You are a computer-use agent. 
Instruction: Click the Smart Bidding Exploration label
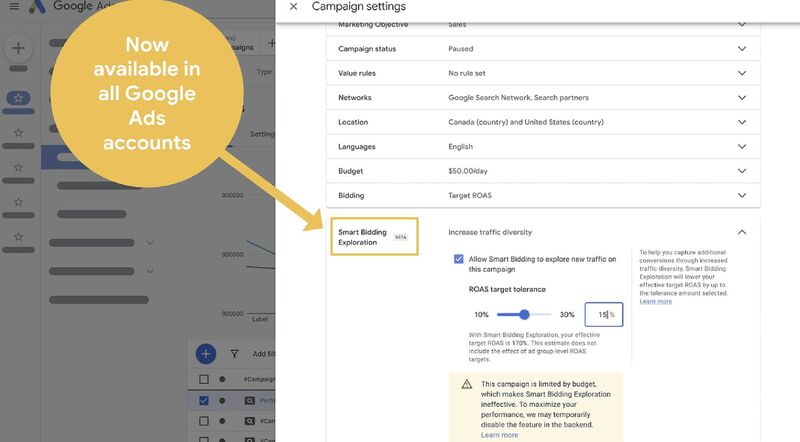[x=362, y=237]
